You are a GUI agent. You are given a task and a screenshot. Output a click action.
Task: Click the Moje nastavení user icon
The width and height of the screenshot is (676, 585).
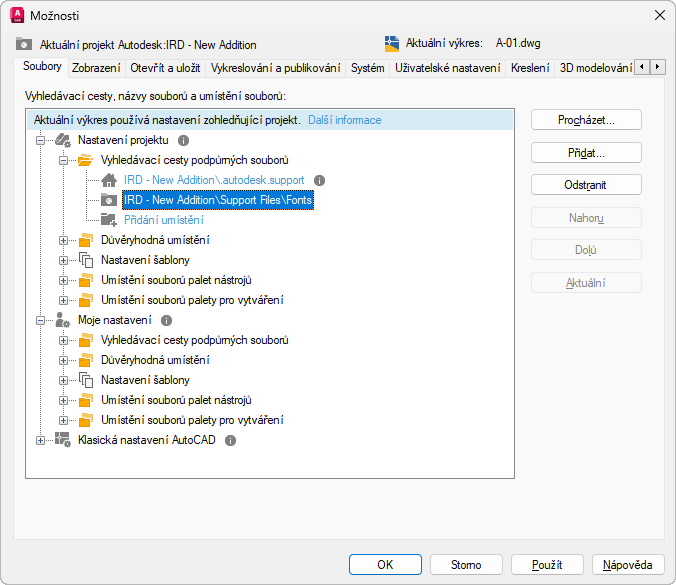(62, 320)
